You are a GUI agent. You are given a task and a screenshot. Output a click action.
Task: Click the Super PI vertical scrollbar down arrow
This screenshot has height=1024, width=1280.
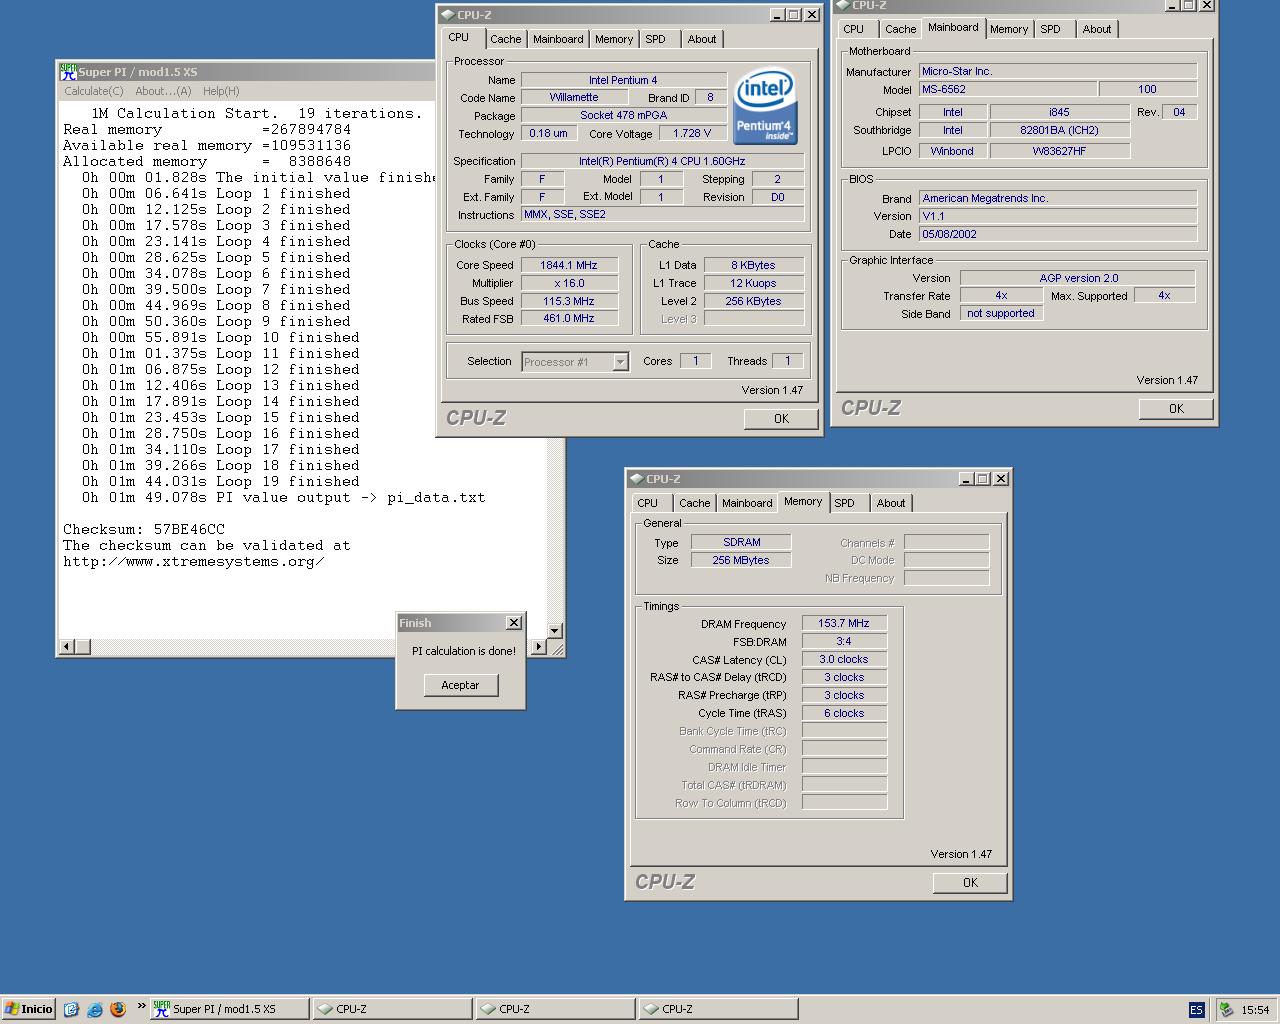coord(555,631)
